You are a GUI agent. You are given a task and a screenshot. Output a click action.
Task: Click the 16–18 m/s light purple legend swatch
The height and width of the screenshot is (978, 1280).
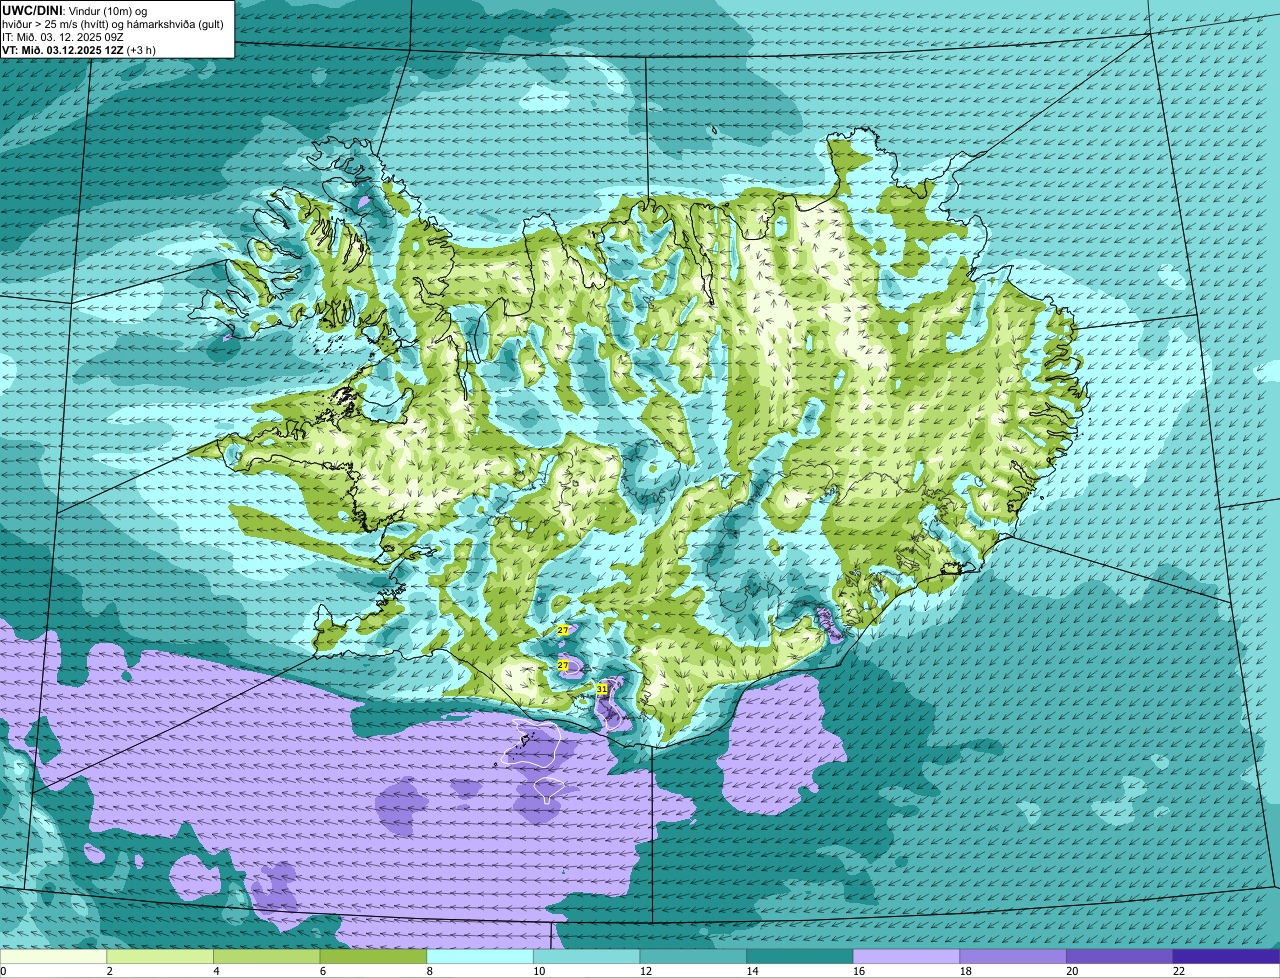(x=906, y=956)
